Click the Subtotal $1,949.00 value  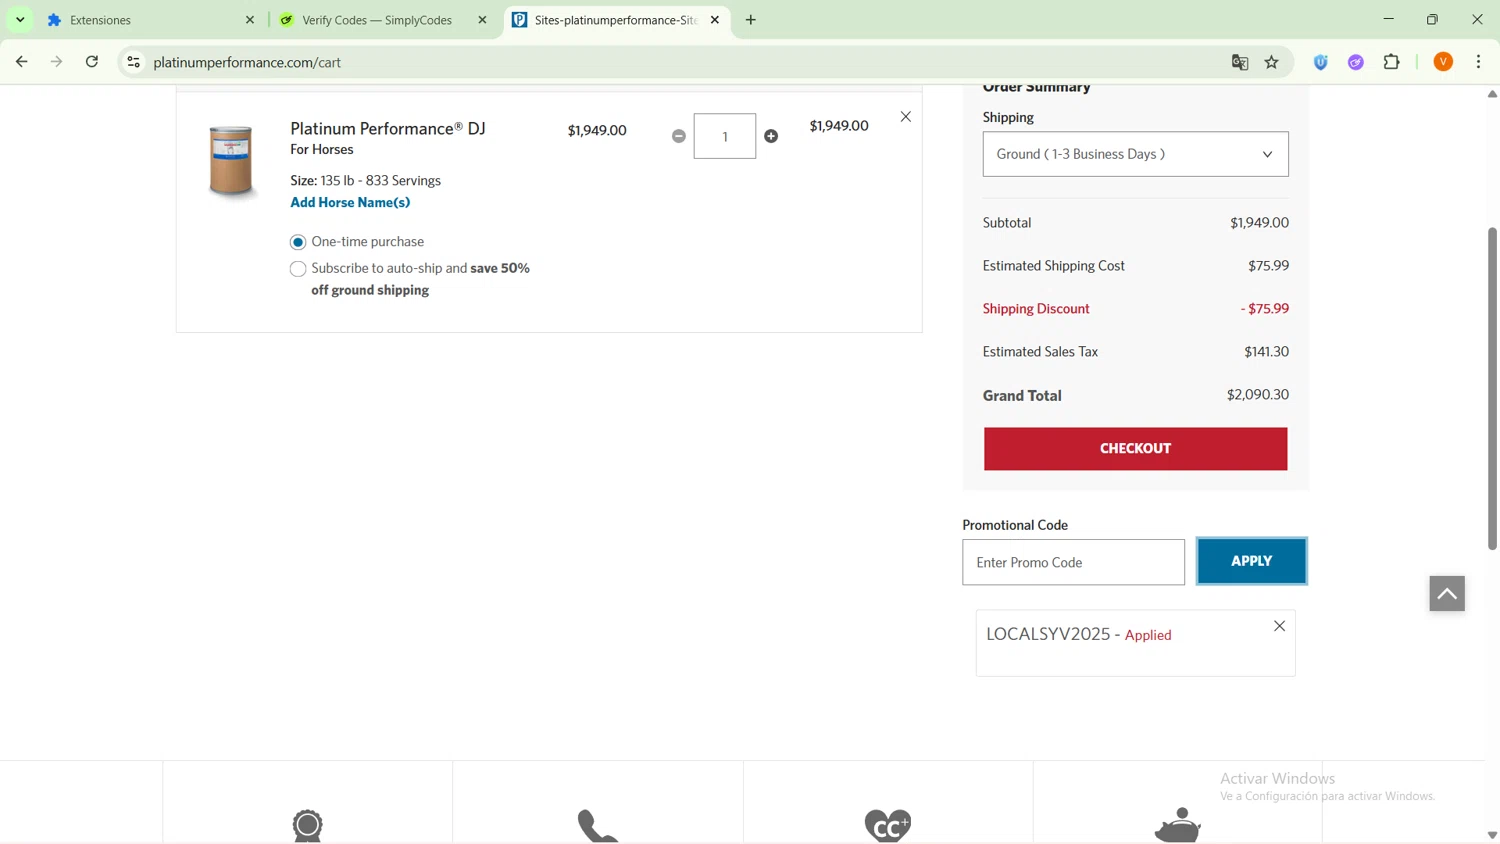point(1259,223)
